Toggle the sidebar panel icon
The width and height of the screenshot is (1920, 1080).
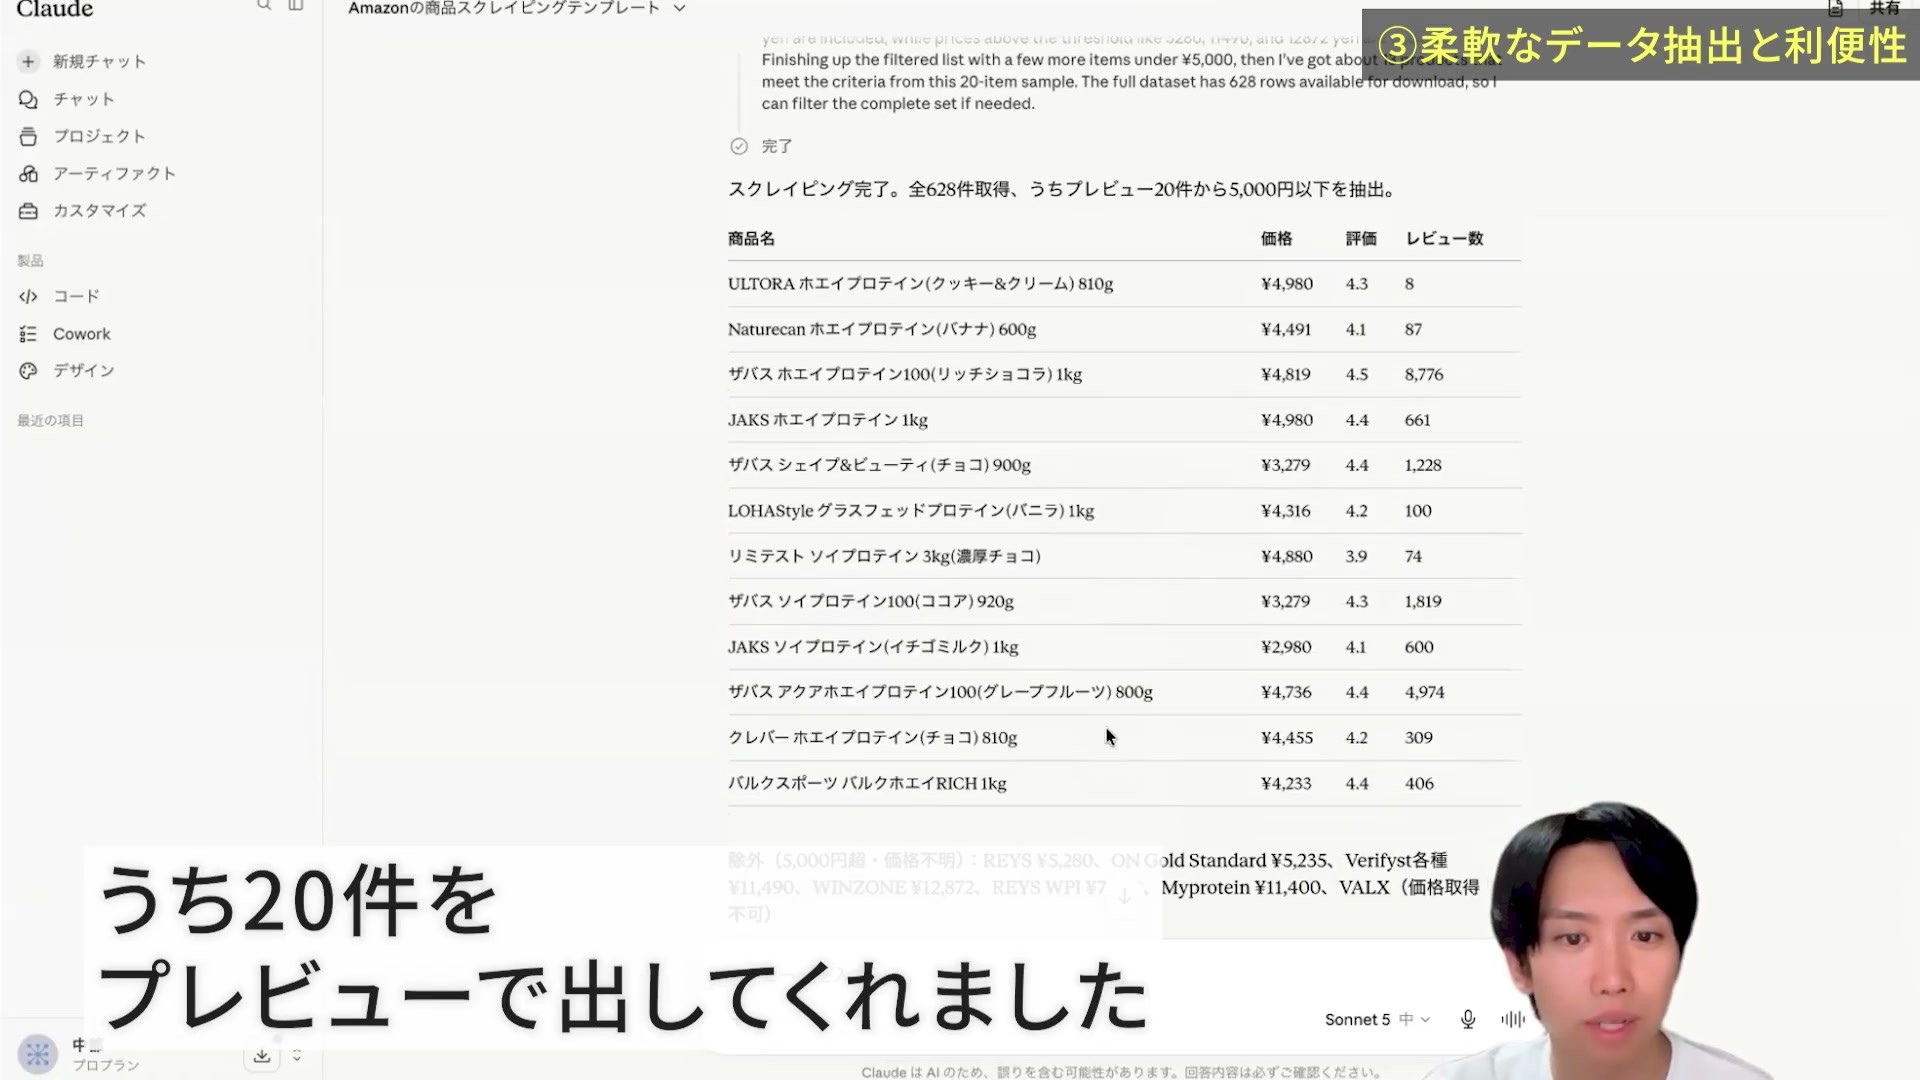[x=296, y=6]
